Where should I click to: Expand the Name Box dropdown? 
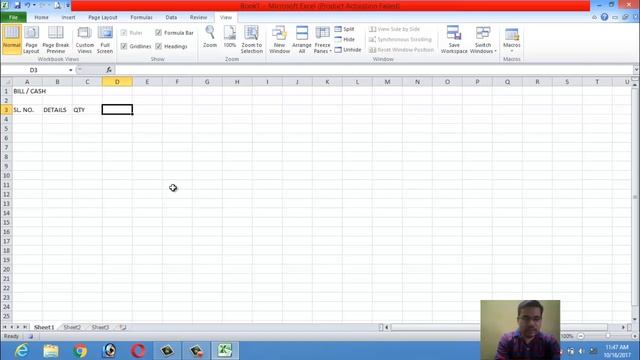[x=71, y=70]
